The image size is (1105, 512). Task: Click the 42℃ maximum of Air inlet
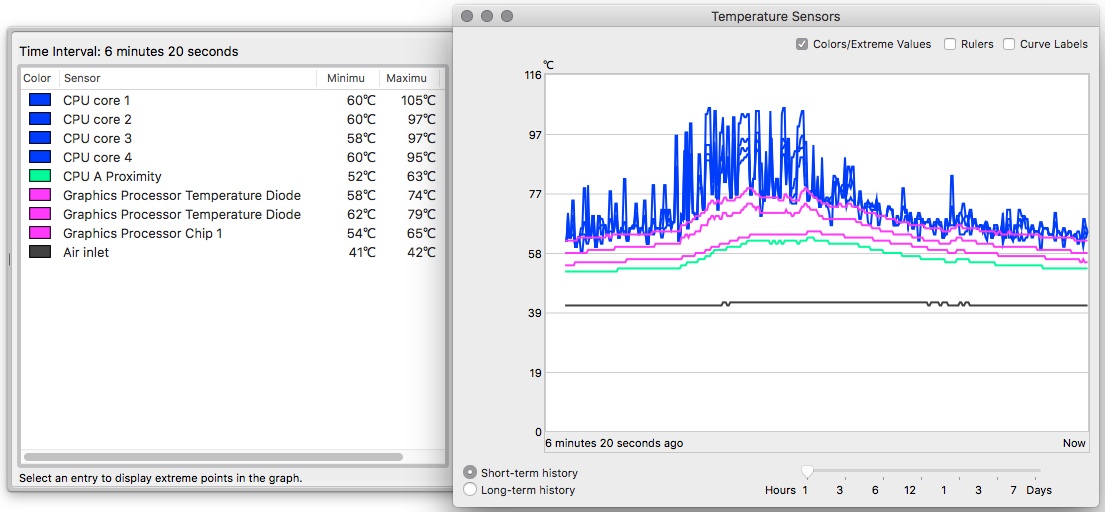(421, 251)
